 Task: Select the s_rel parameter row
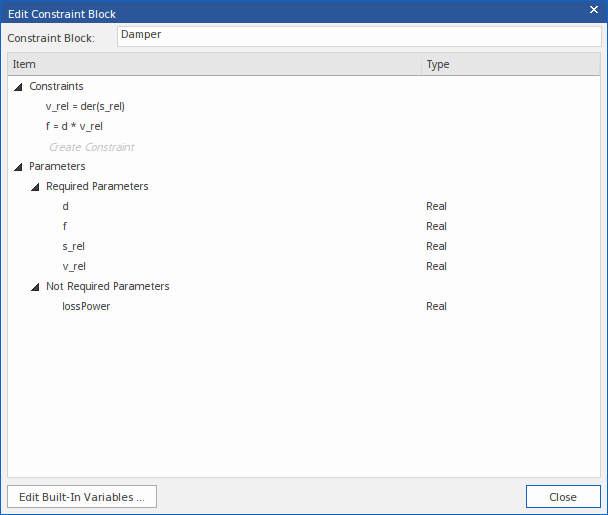click(74, 246)
